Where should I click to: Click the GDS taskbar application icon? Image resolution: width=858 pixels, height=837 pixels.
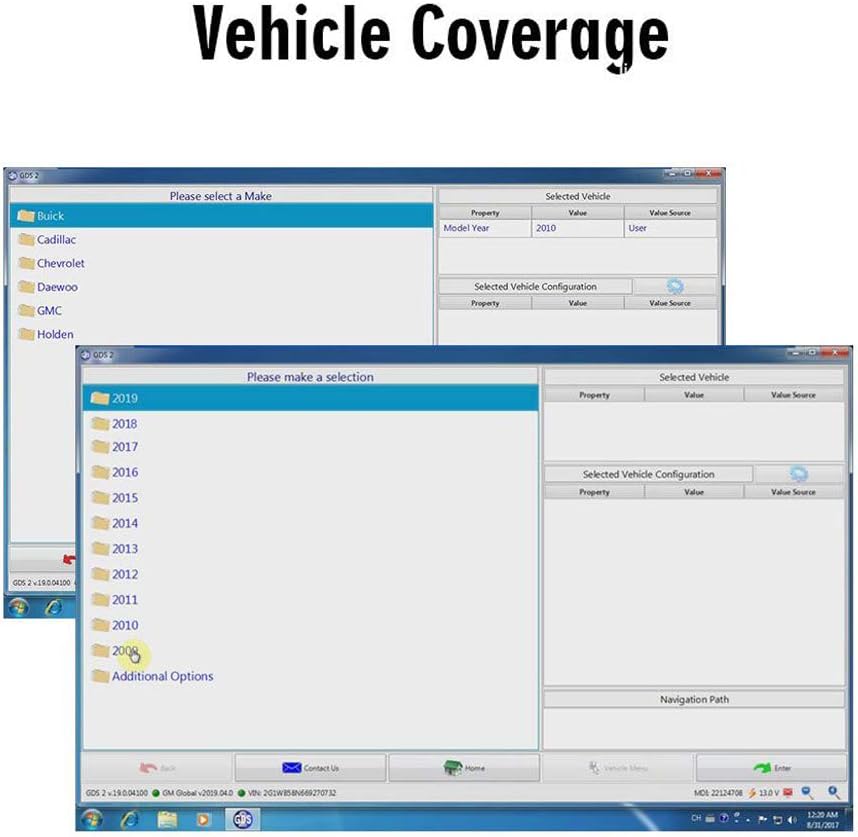pyautogui.click(x=242, y=819)
